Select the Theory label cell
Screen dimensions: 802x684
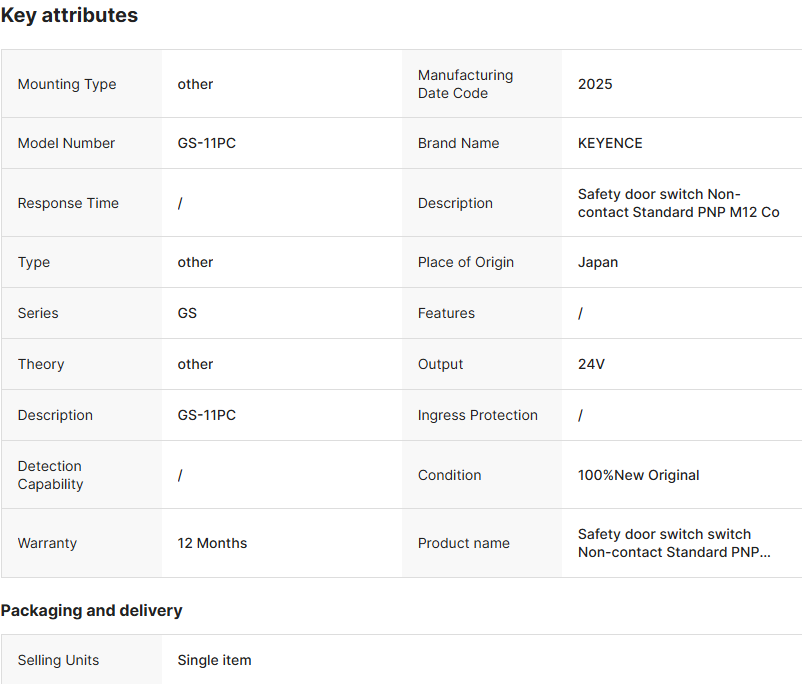pyautogui.click(x=41, y=364)
